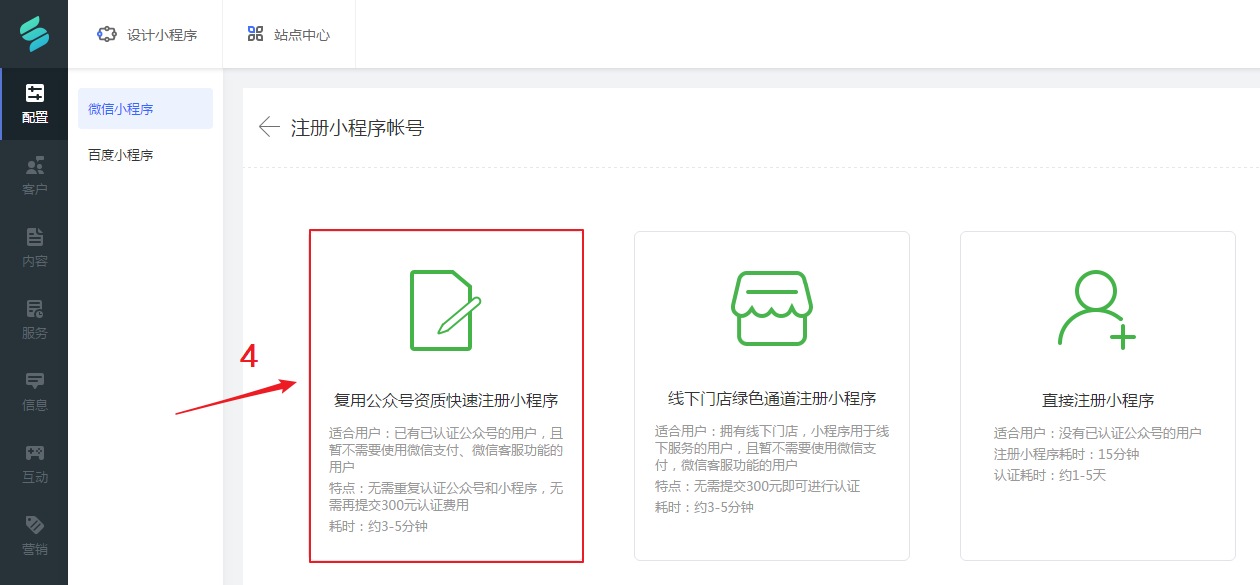Open the 内容 sidebar section
This screenshot has width=1260, height=585.
[x=34, y=247]
